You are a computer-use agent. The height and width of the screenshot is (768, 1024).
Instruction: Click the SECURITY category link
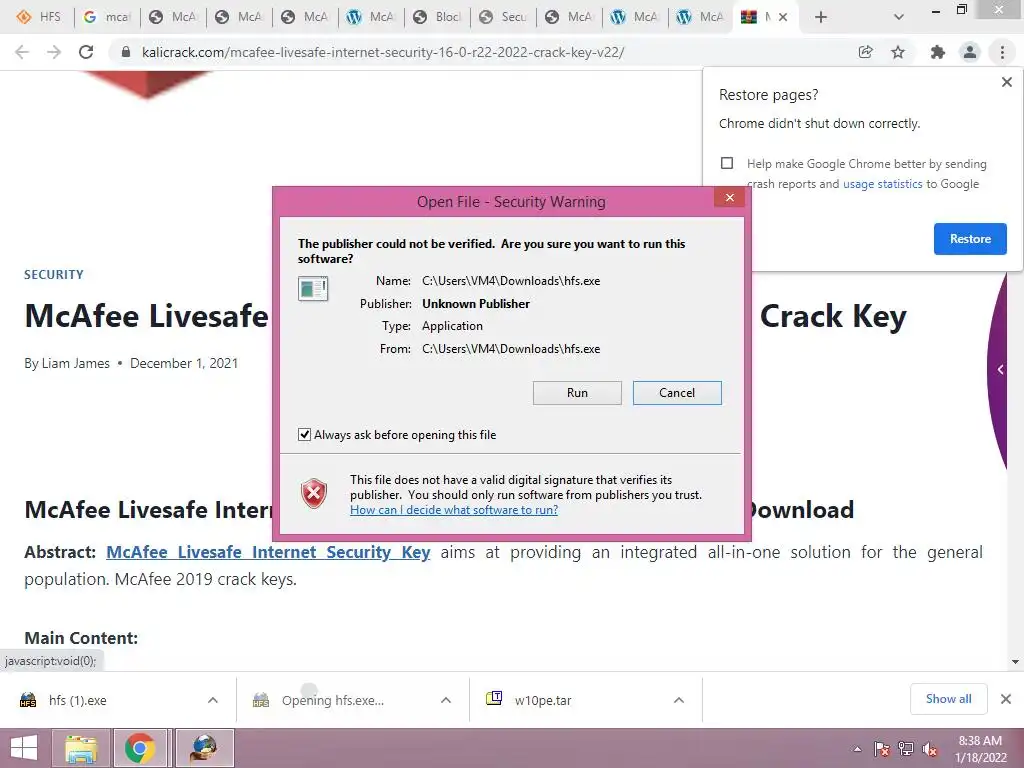[x=54, y=275]
